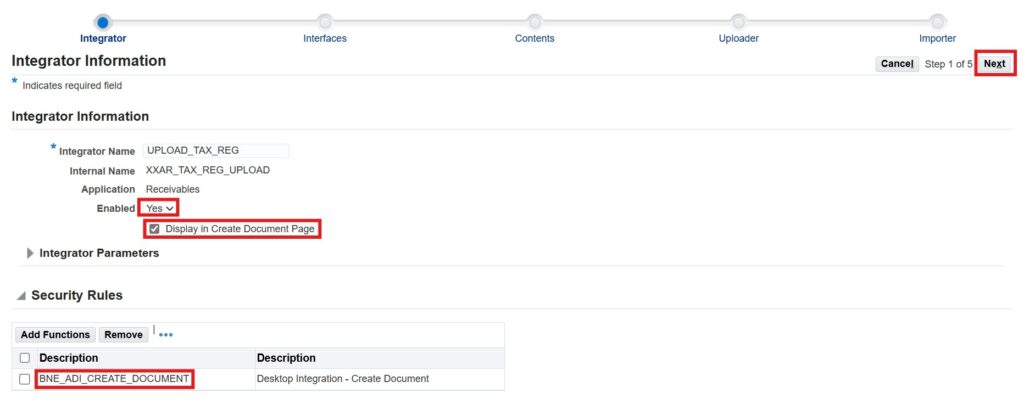Select the BNE_ADI_CREATE_DOCUMENT table cell
The height and width of the screenshot is (410, 1024).
[x=114, y=379]
